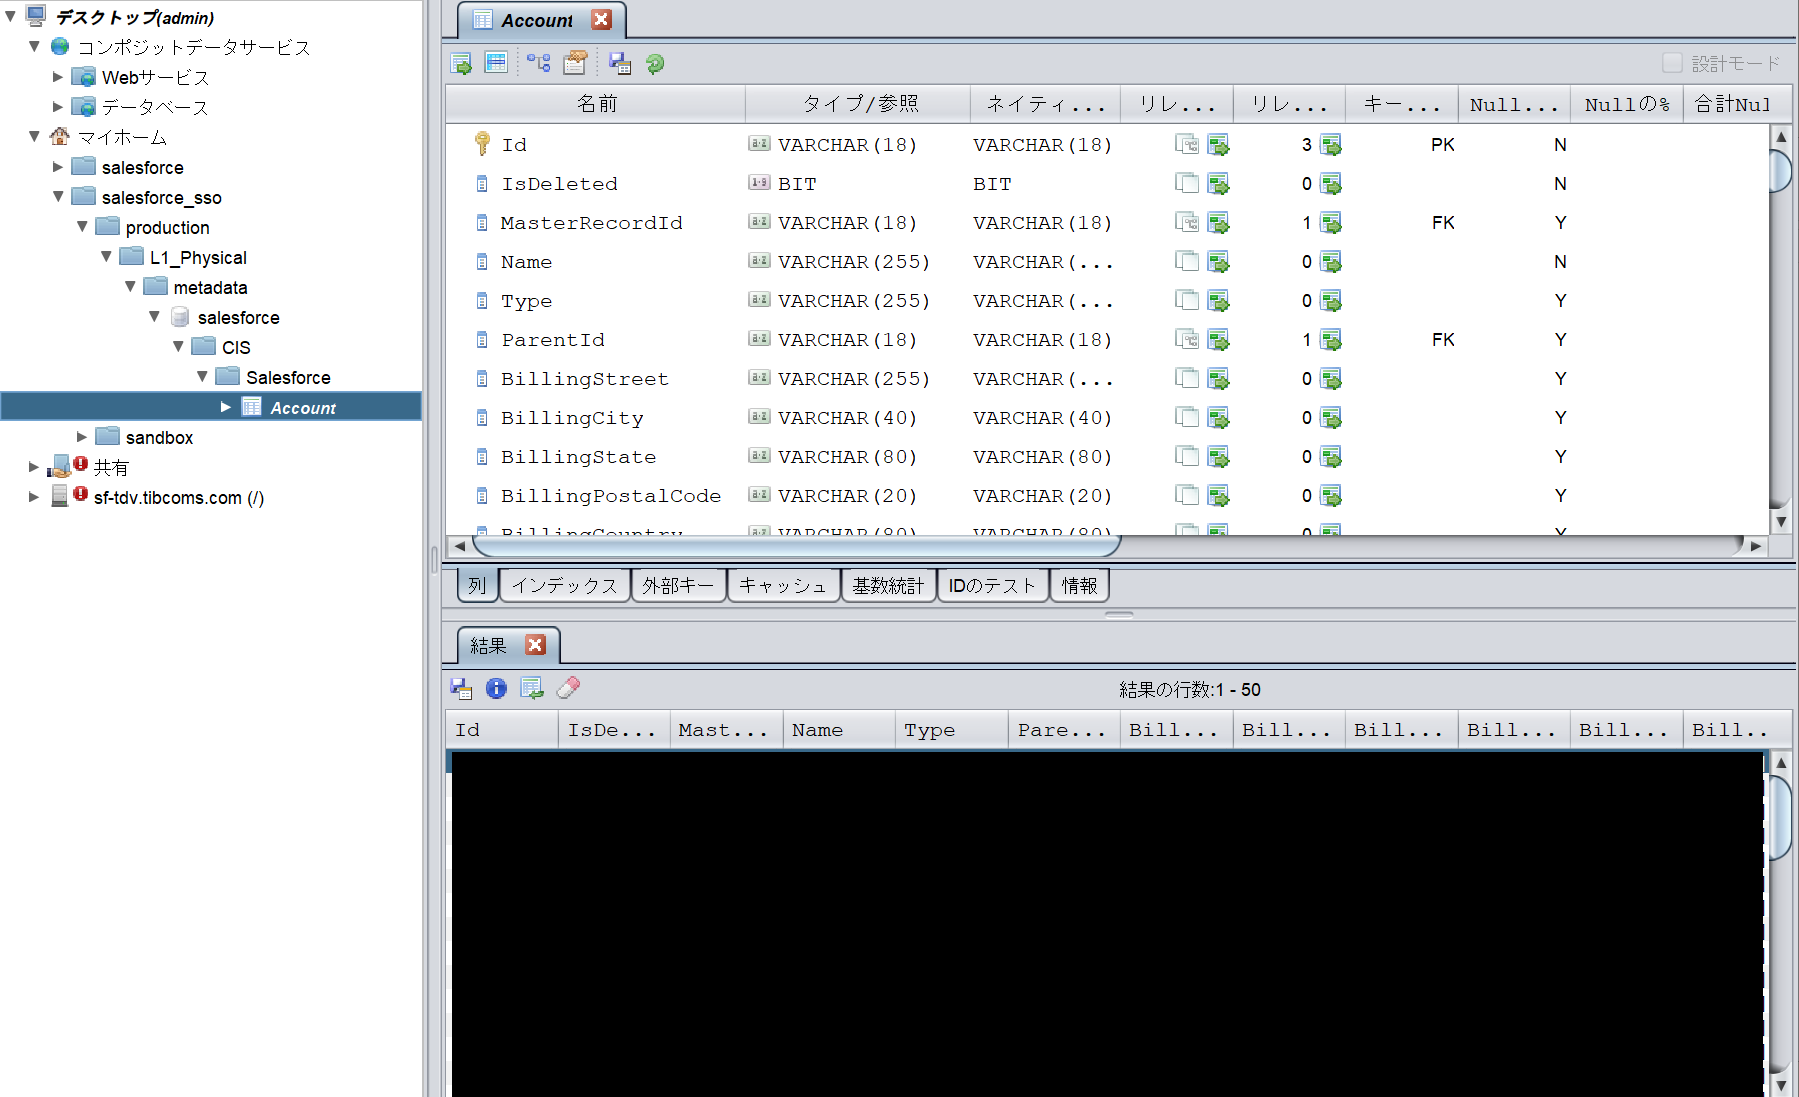
Task: Open the 情報 tab
Action: point(1079,585)
